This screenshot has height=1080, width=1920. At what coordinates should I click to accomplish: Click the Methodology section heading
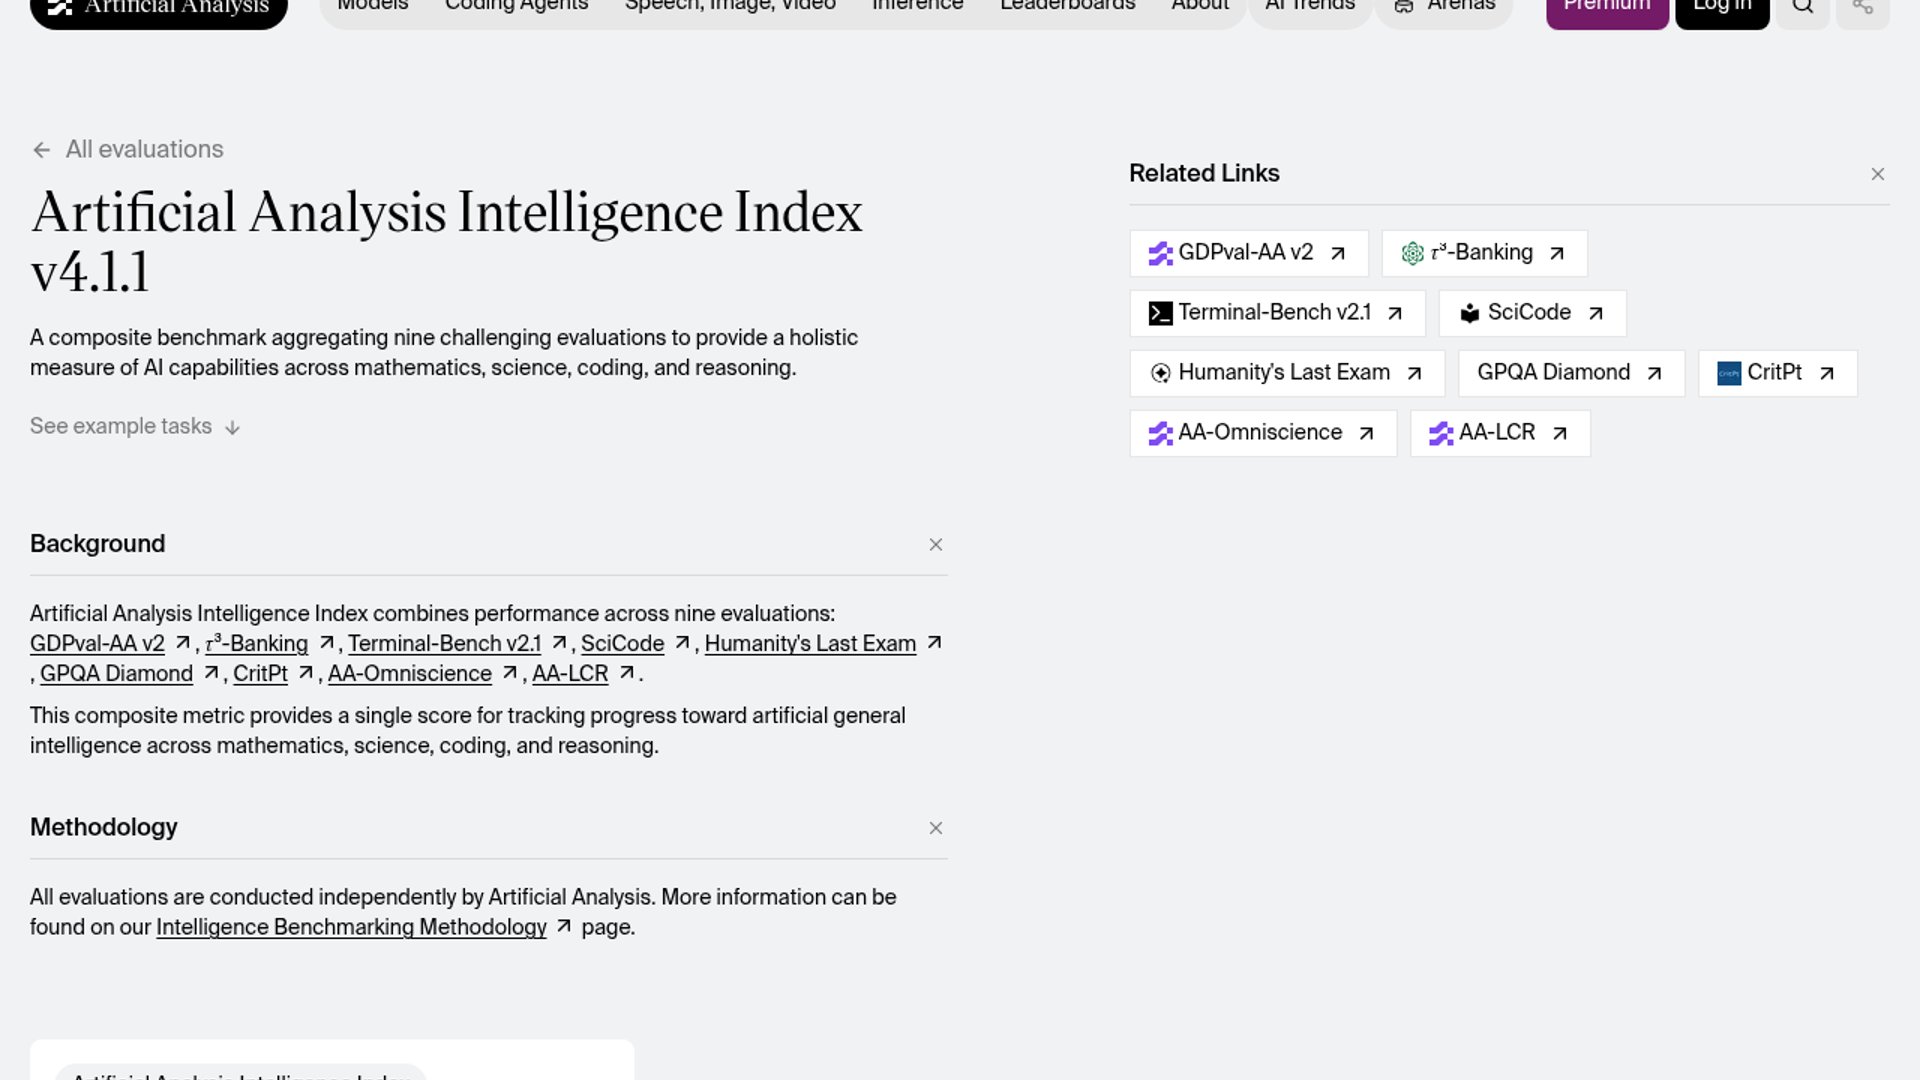click(x=104, y=827)
